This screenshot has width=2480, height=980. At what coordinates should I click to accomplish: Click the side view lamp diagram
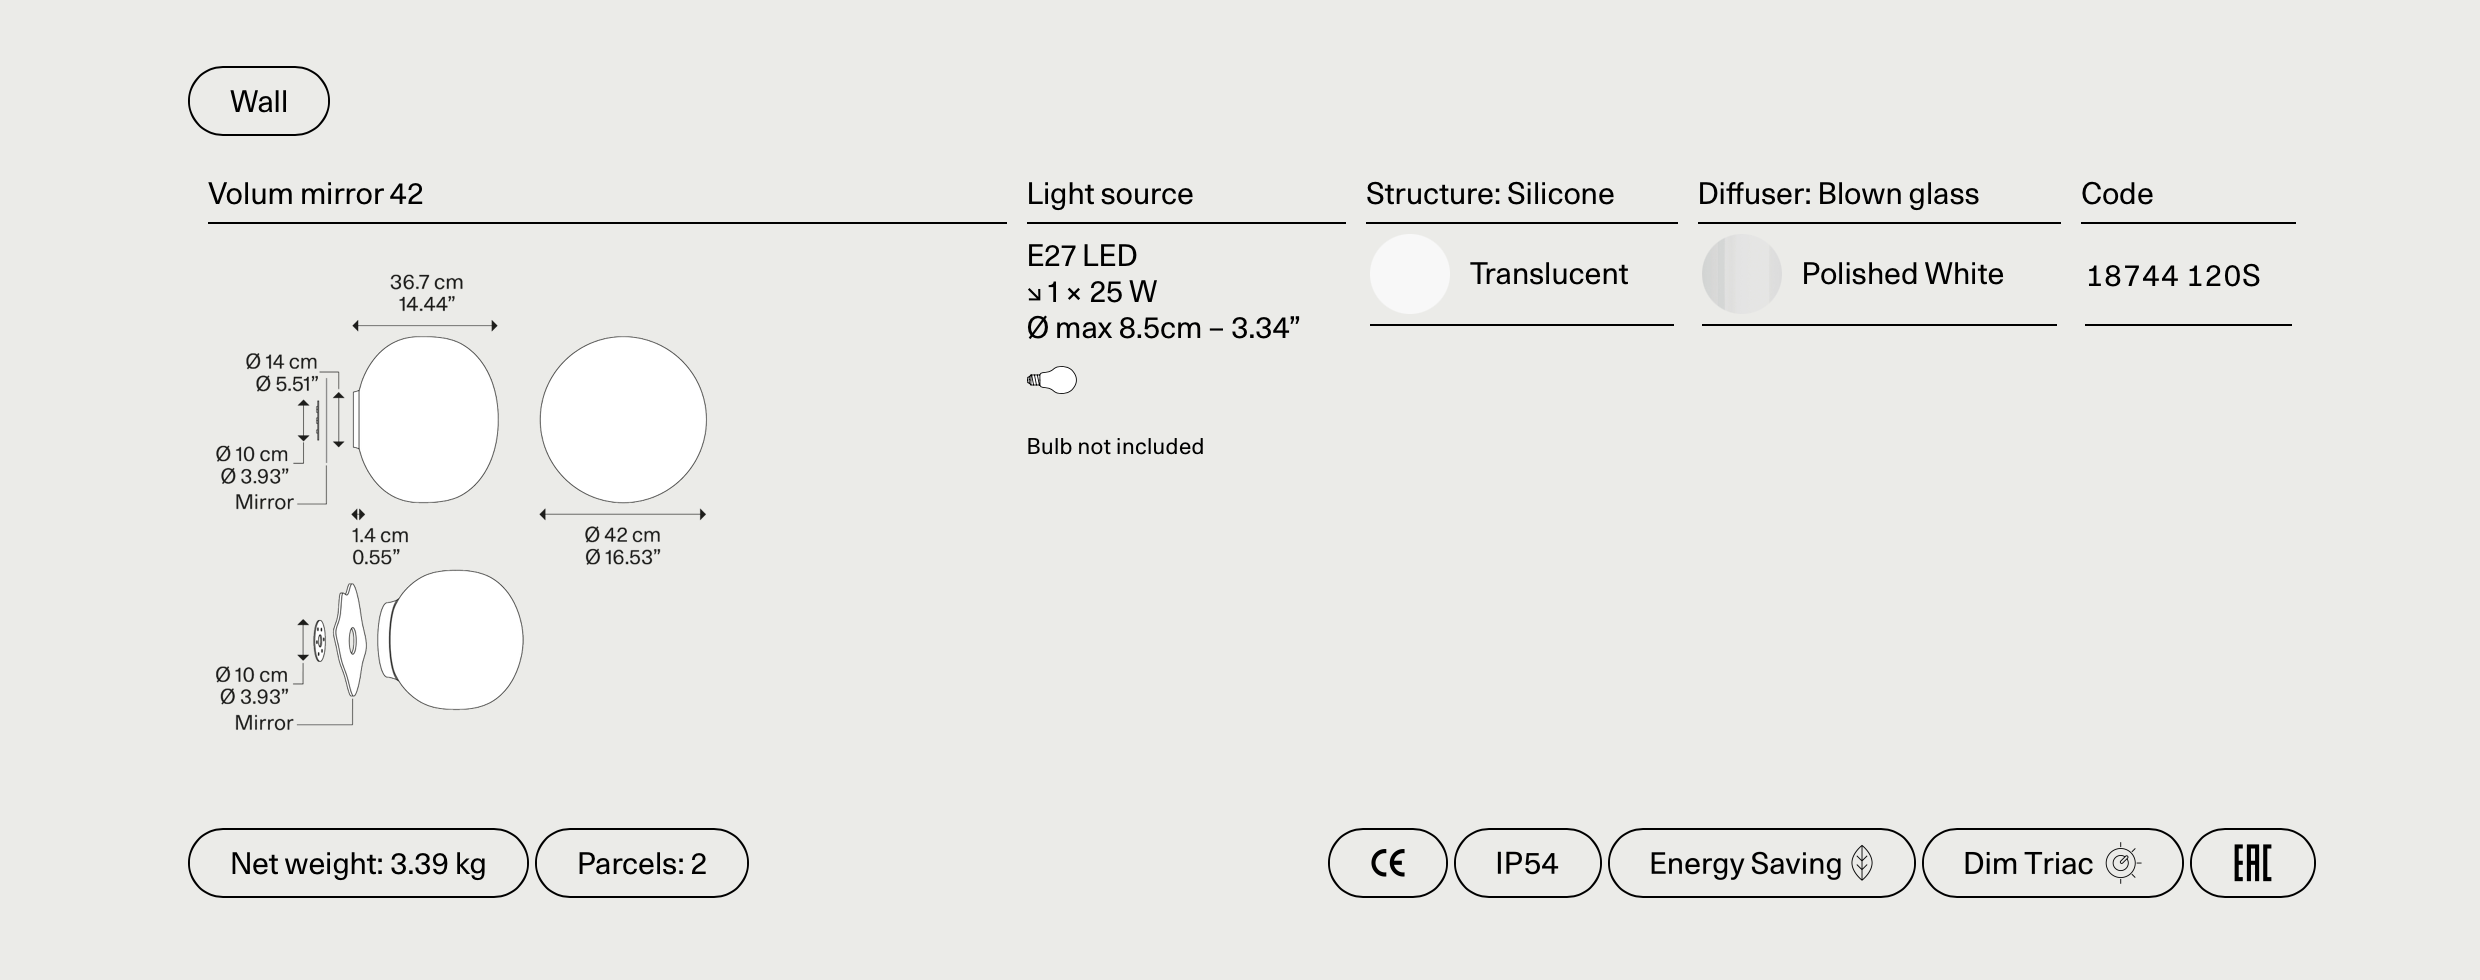point(427,420)
